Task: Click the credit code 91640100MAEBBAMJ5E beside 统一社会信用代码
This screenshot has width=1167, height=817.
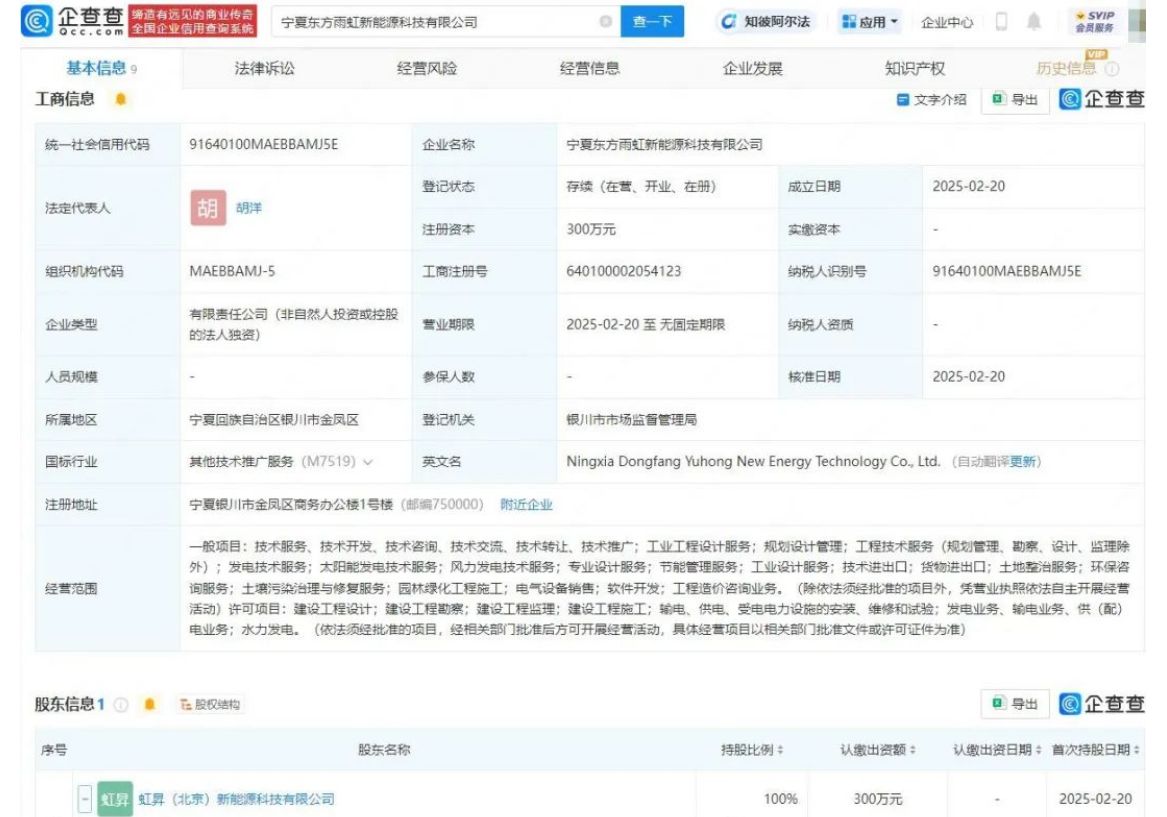Action: 263,144
